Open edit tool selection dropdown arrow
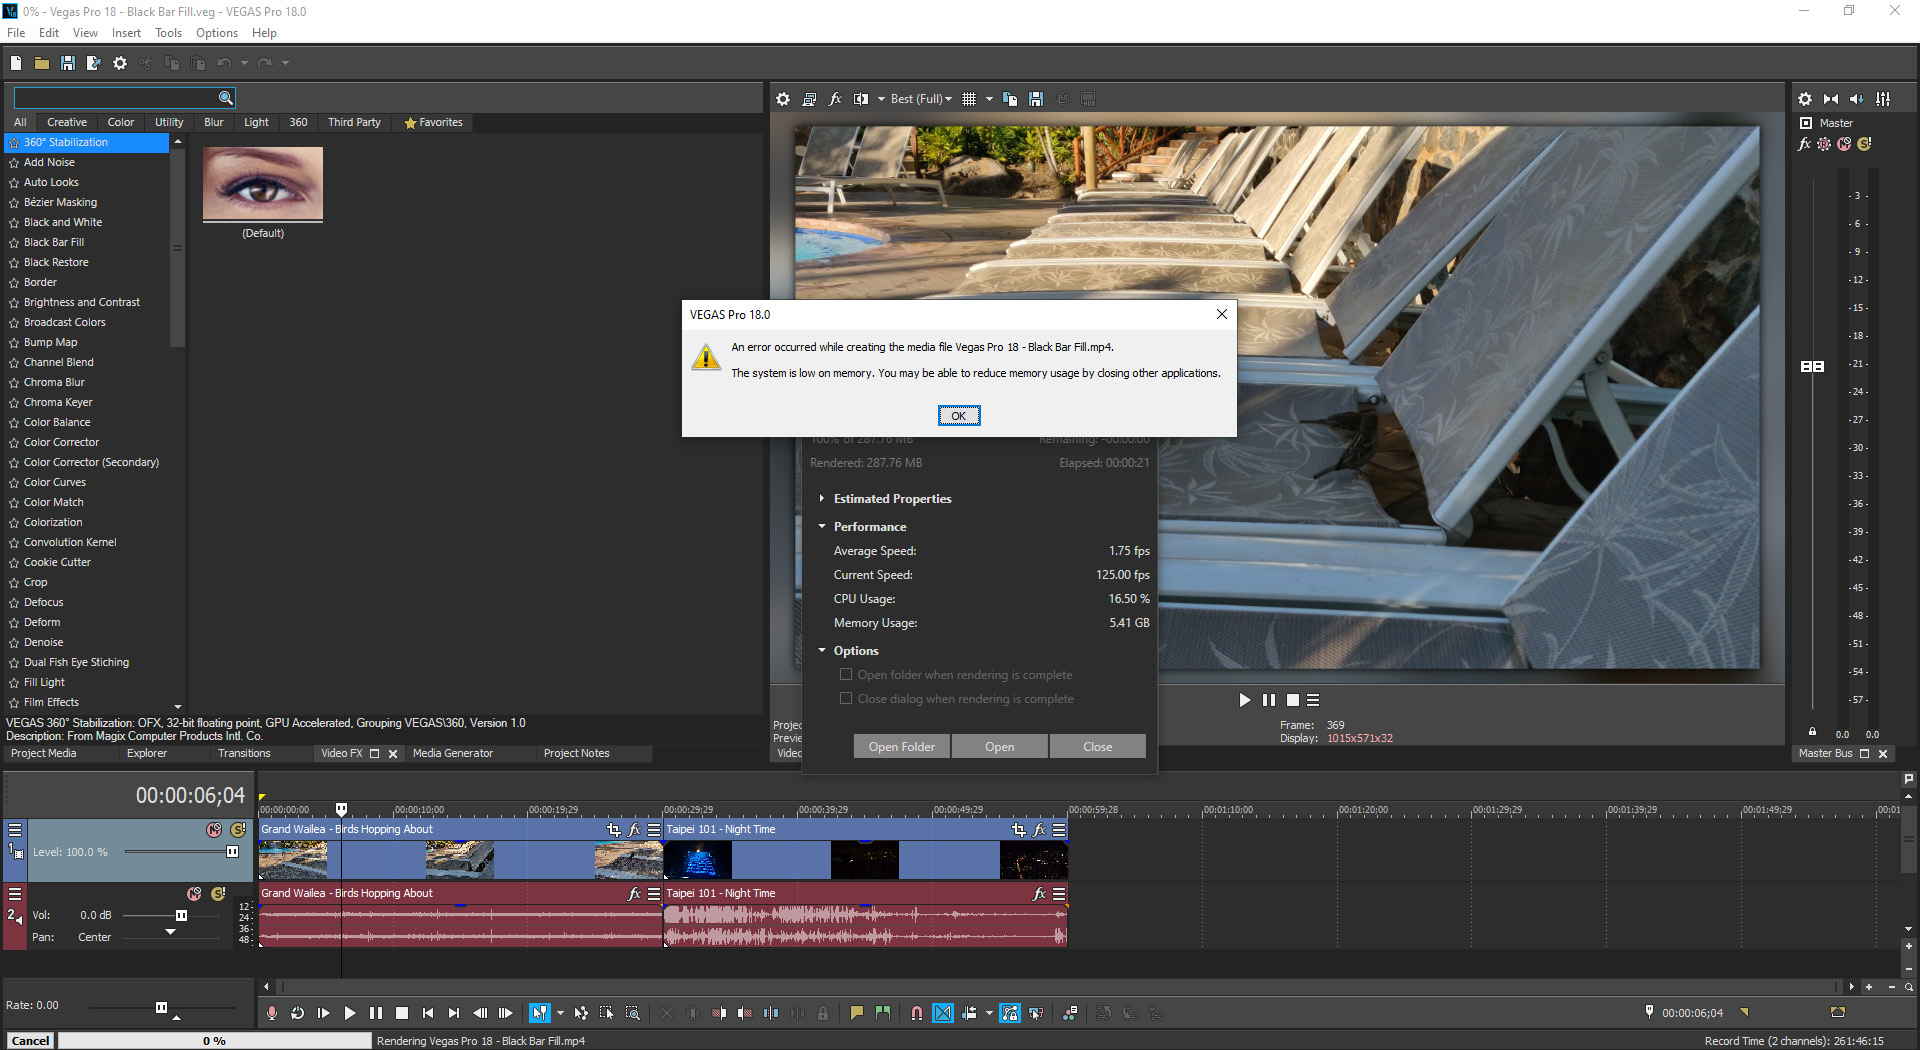Image resolution: width=1920 pixels, height=1050 pixels. 560,1013
